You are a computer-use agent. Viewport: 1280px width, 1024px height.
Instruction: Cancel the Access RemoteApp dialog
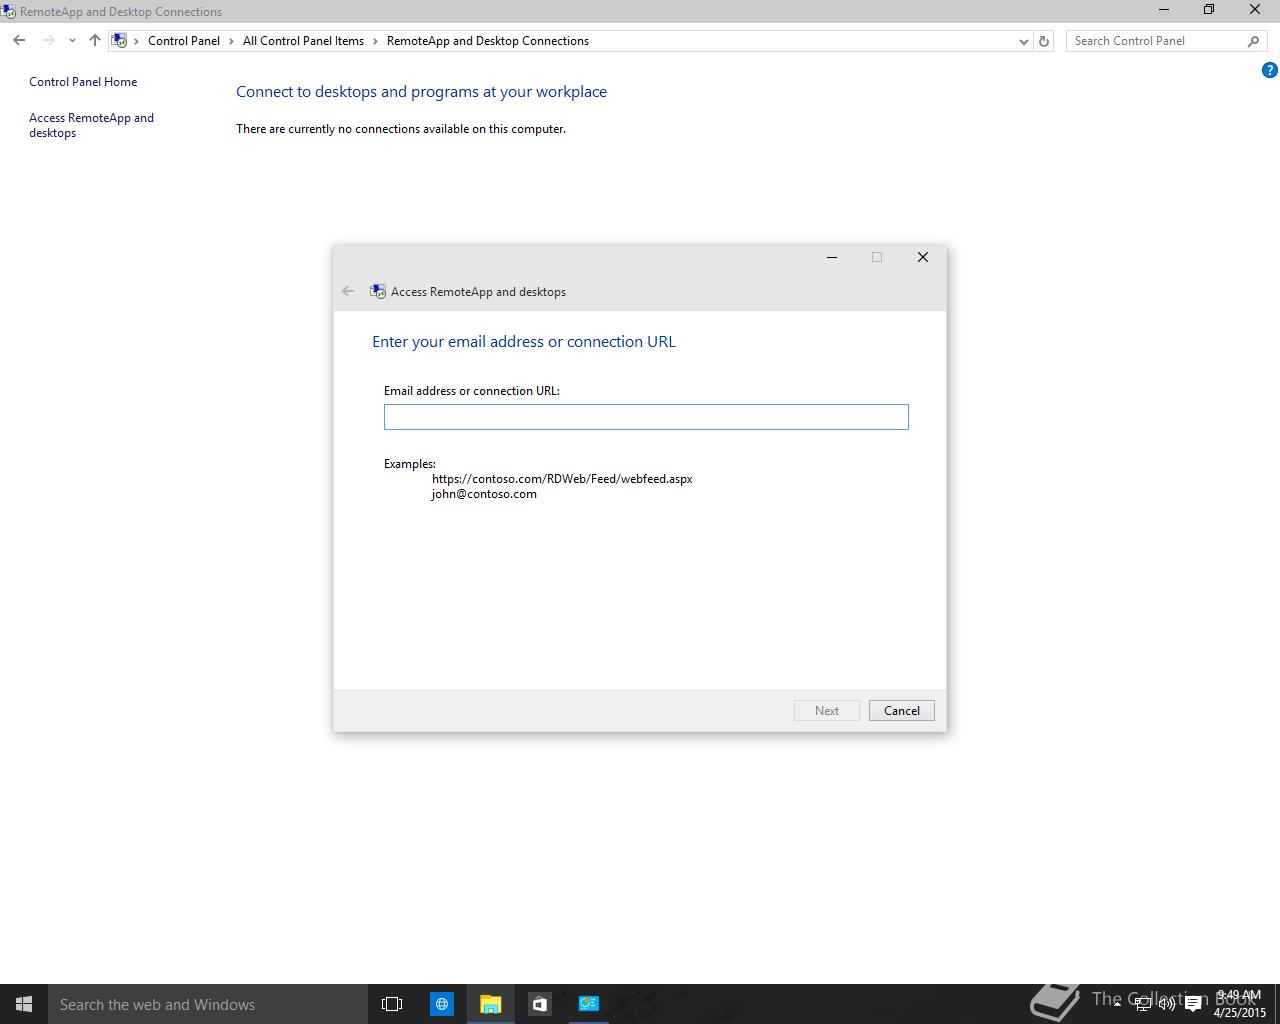tap(902, 711)
